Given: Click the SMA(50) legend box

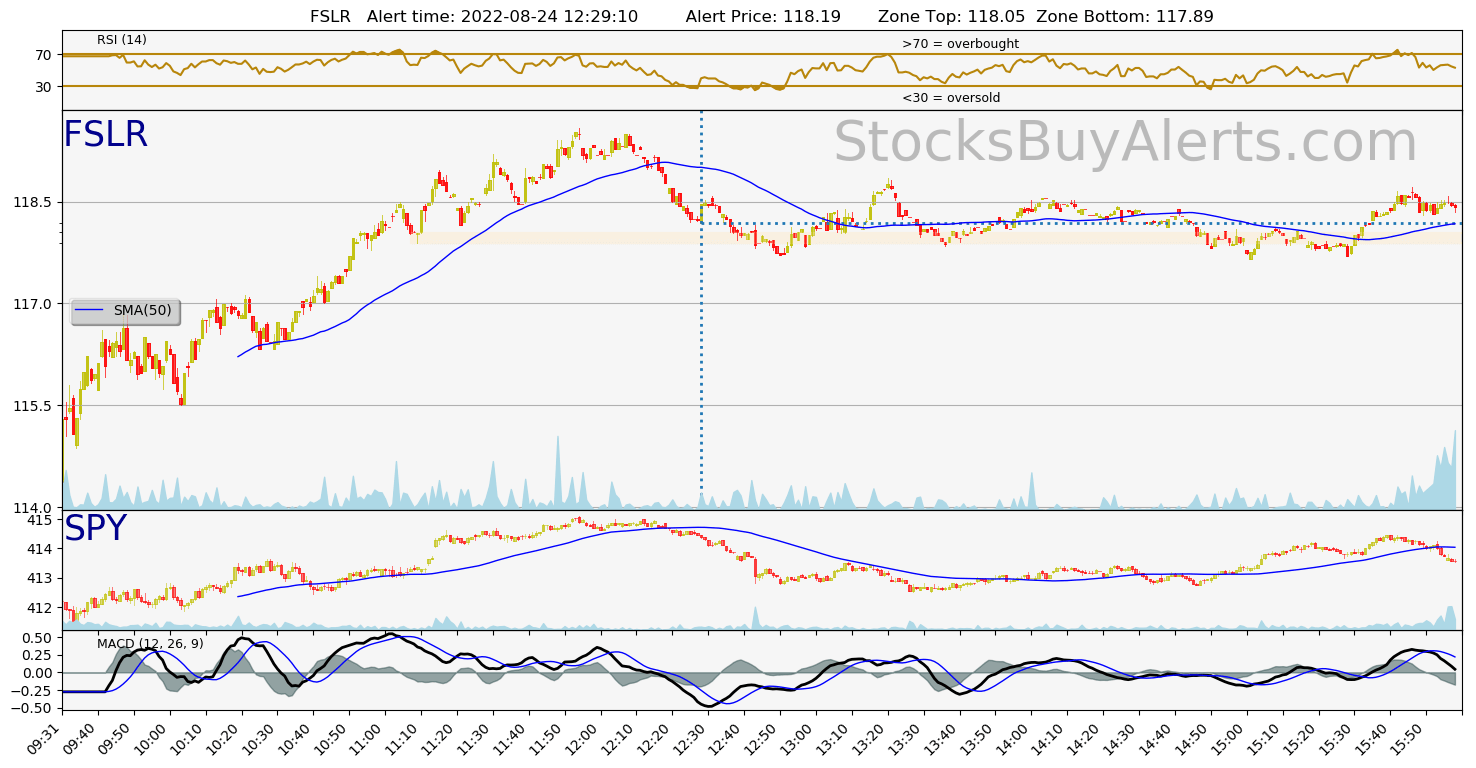Looking at the screenshot, I should pos(125,311).
